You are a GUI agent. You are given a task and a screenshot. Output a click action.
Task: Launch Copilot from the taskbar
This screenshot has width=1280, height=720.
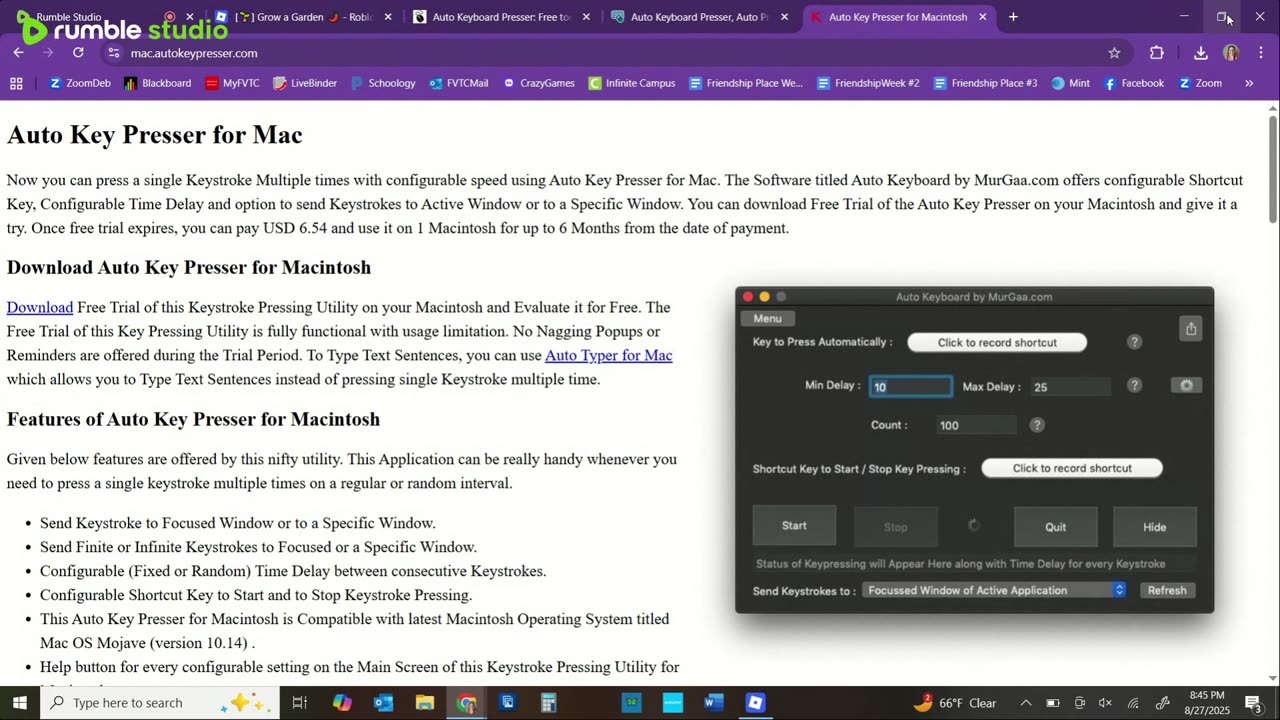point(342,702)
